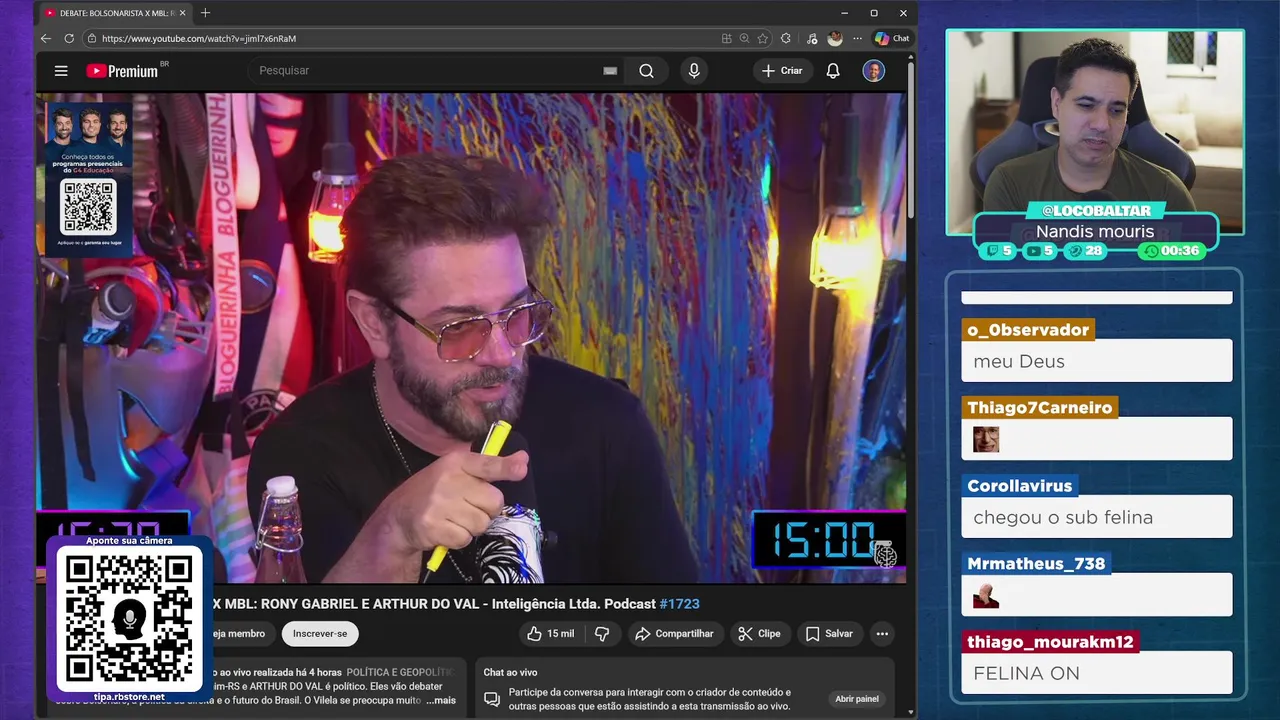
Task: Start voice search with microphone icon
Action: coord(694,71)
